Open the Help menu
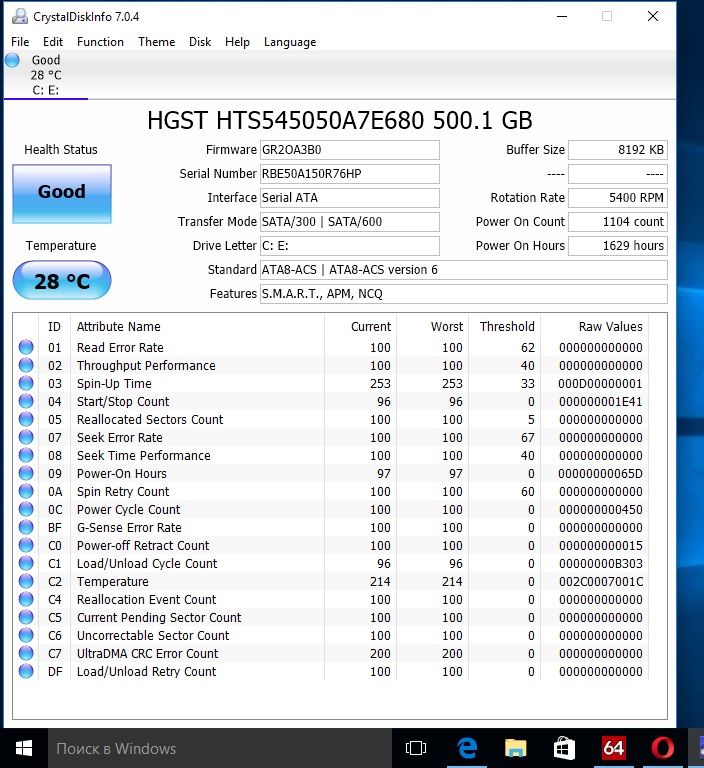Image resolution: width=704 pixels, height=768 pixels. [x=237, y=42]
